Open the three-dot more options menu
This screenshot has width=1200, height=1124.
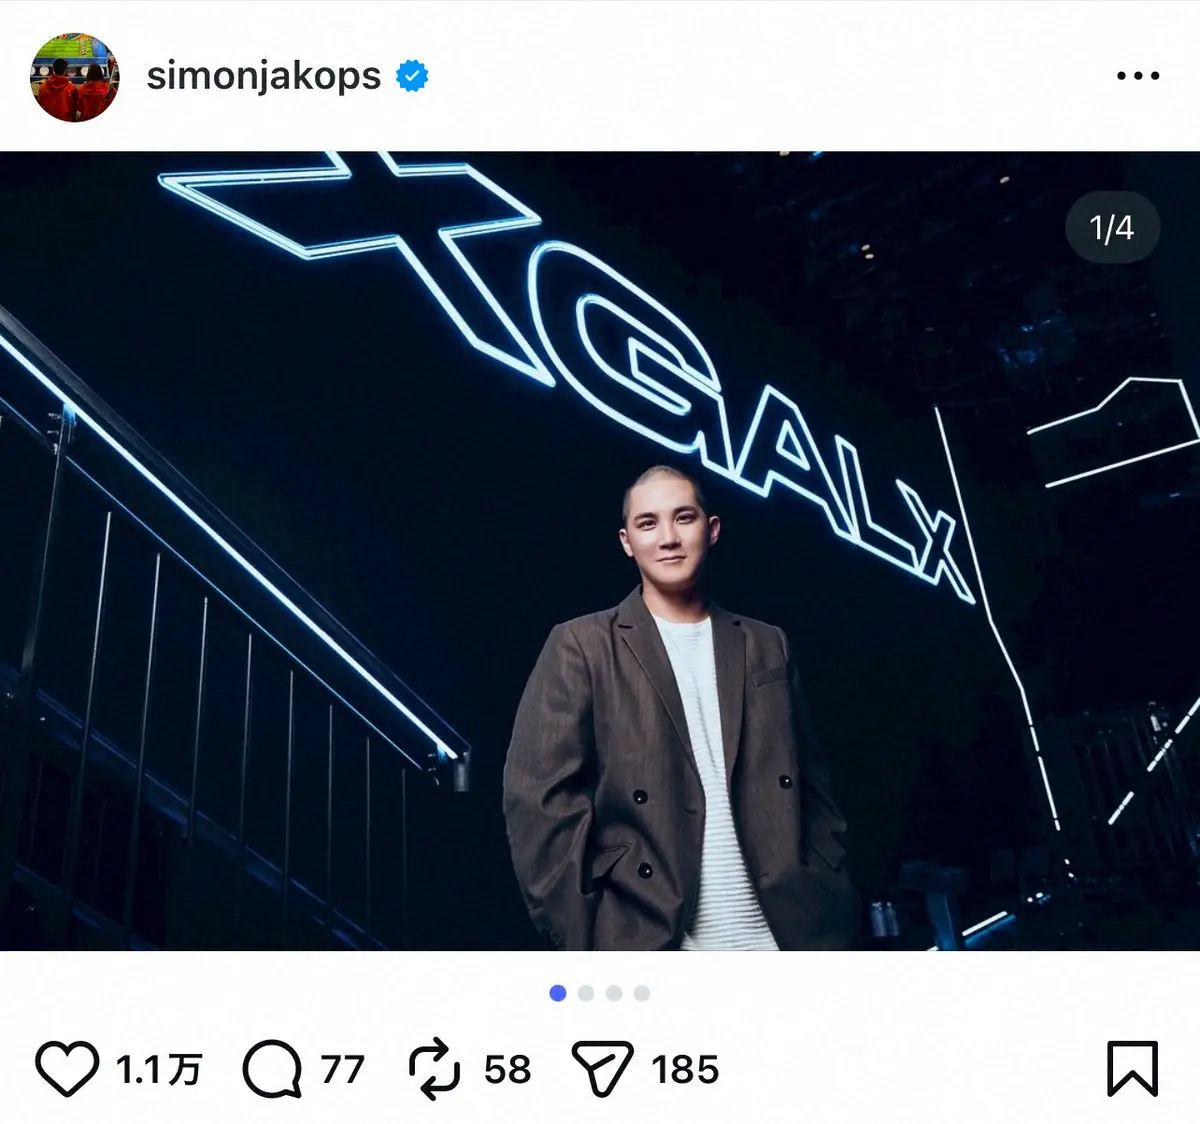[1137, 76]
